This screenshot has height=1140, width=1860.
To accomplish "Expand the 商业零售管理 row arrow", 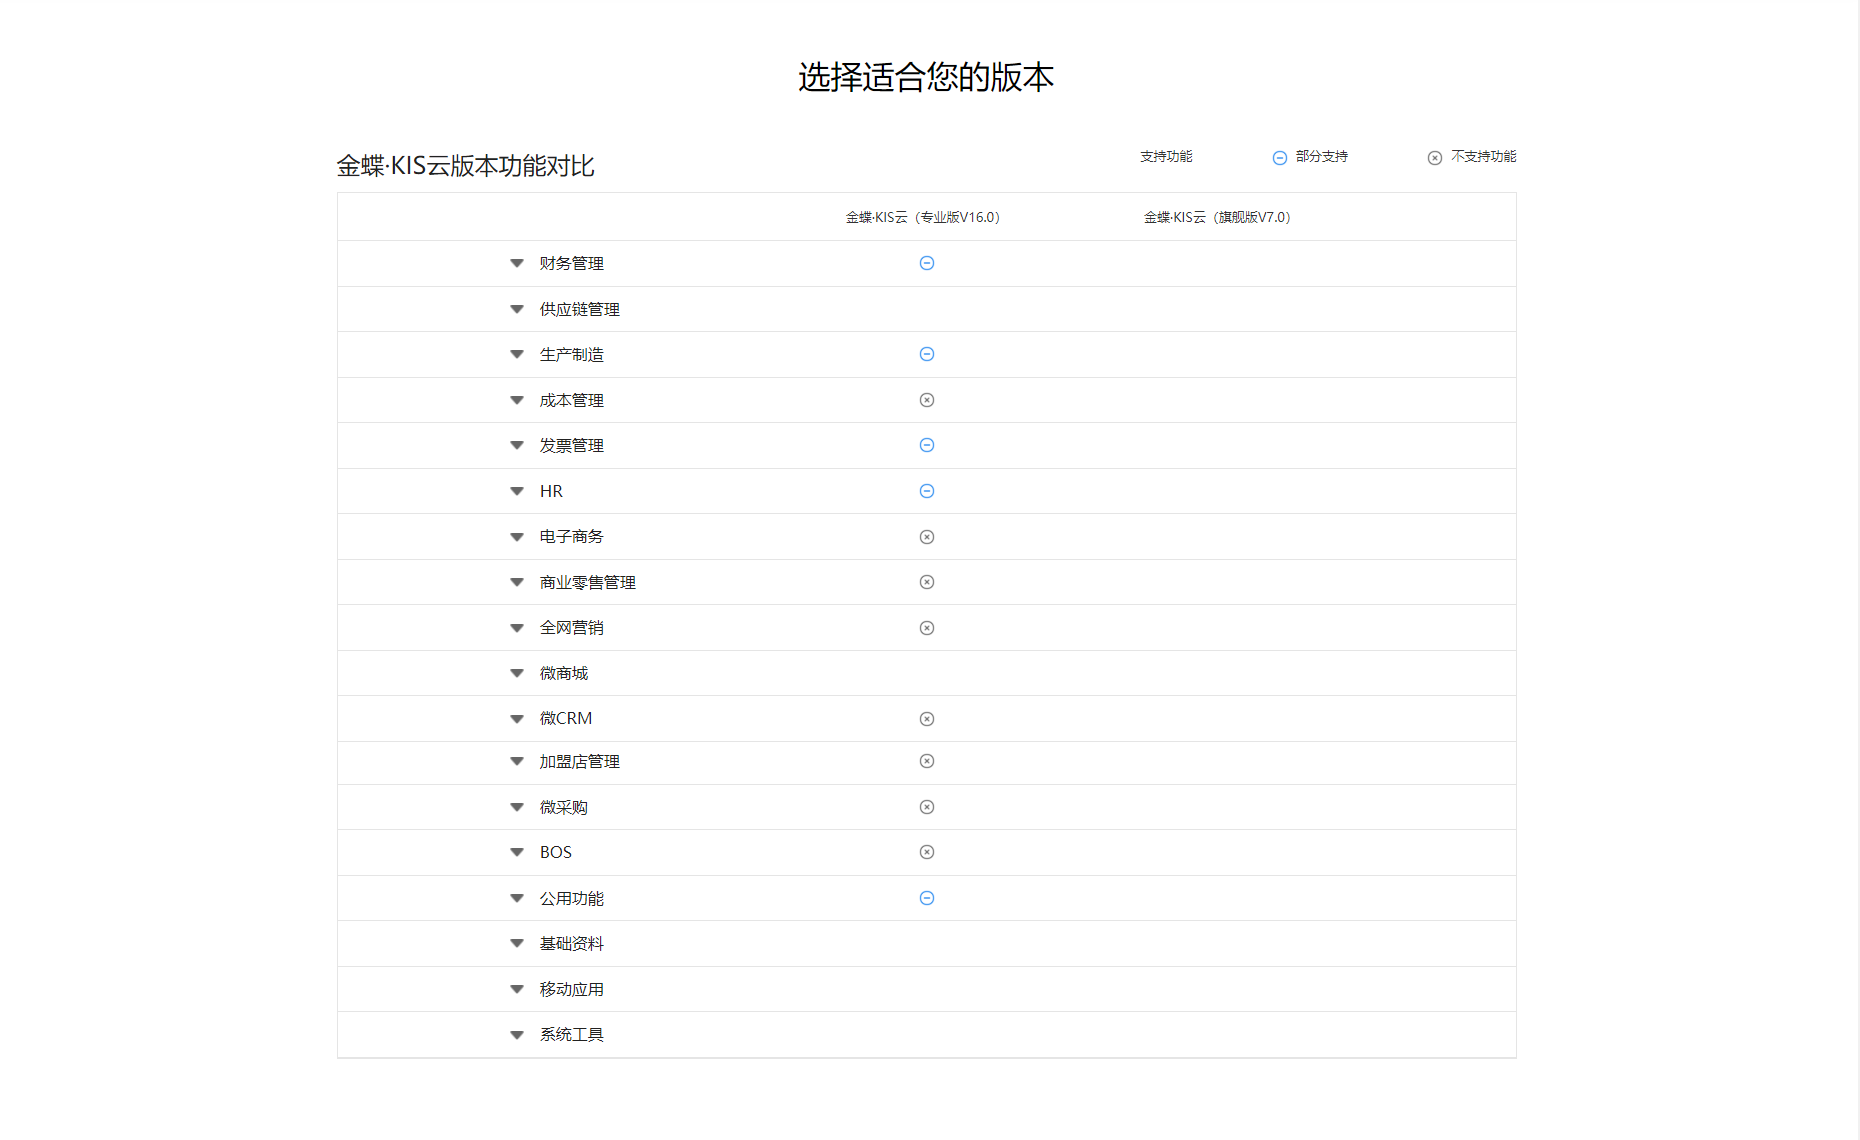I will 517,582.
